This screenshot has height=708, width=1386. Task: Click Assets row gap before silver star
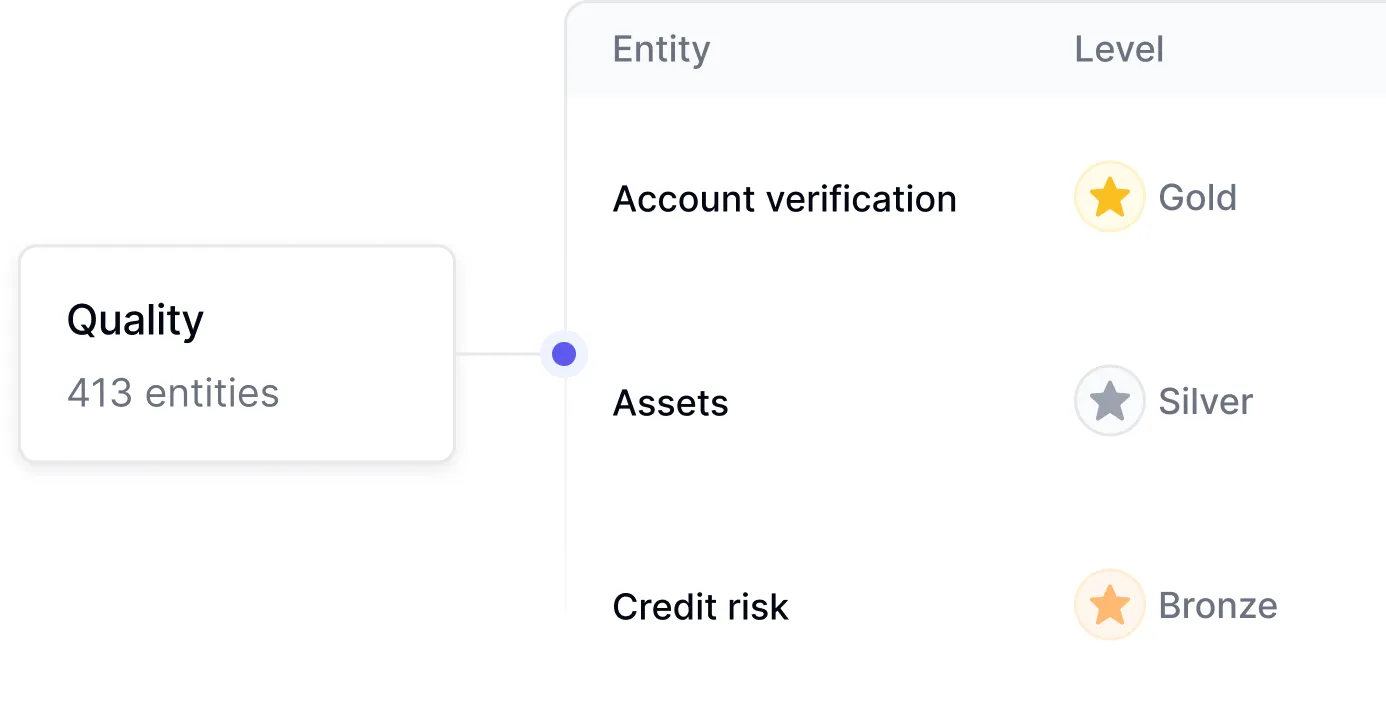[x=900, y=403]
